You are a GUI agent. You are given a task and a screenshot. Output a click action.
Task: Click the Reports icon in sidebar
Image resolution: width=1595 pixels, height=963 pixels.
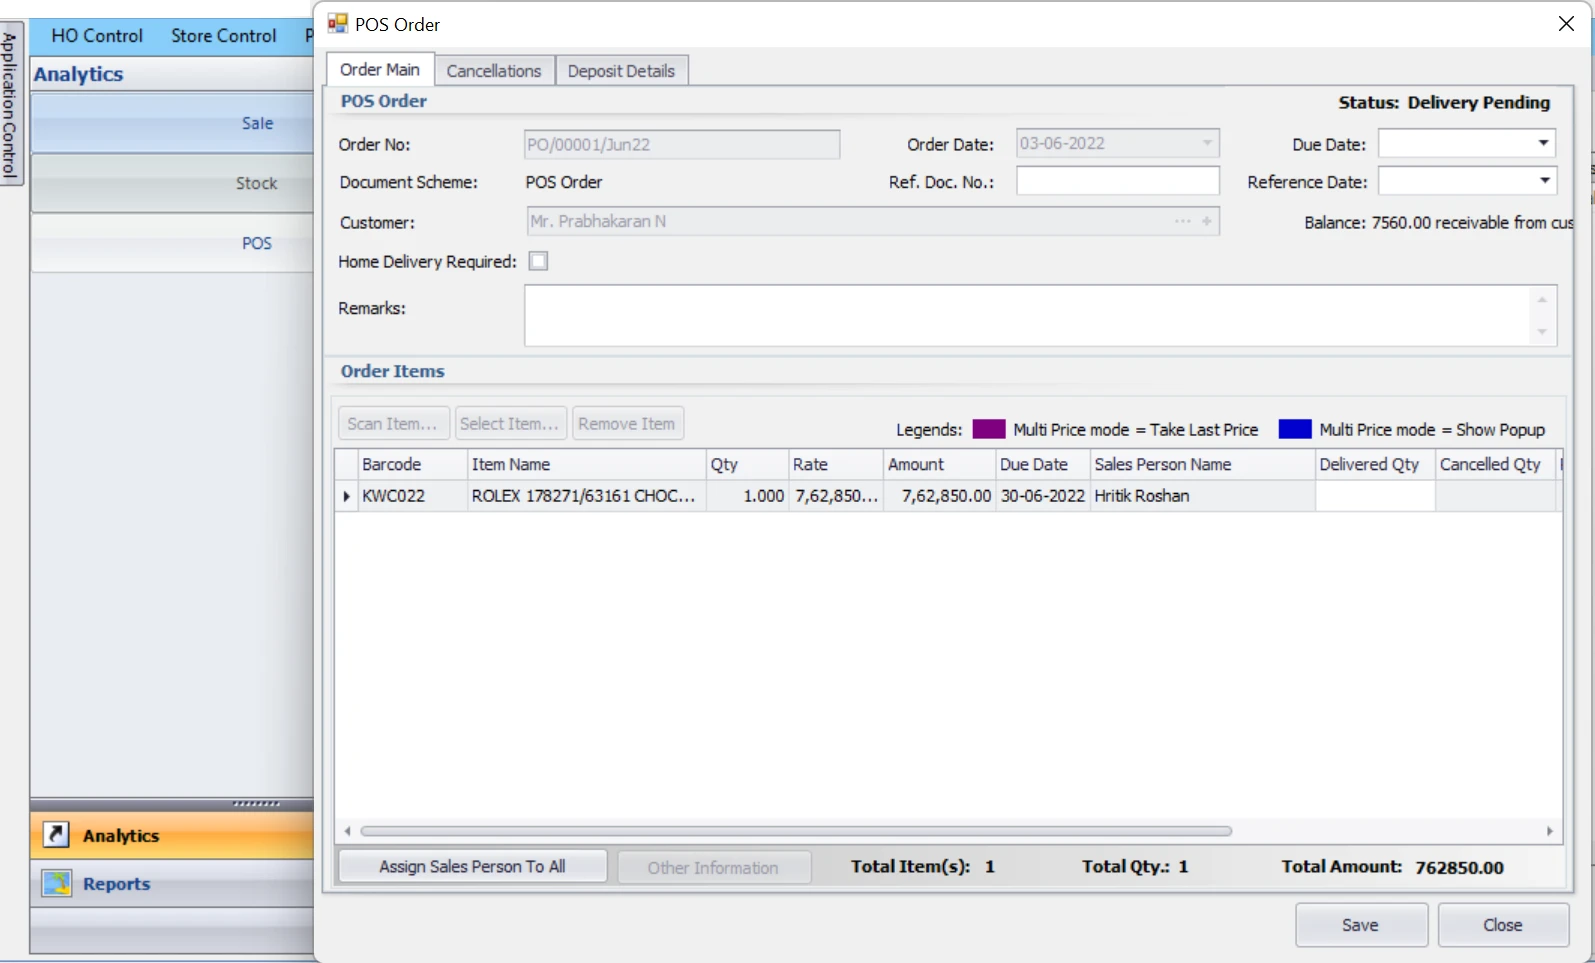pos(57,883)
